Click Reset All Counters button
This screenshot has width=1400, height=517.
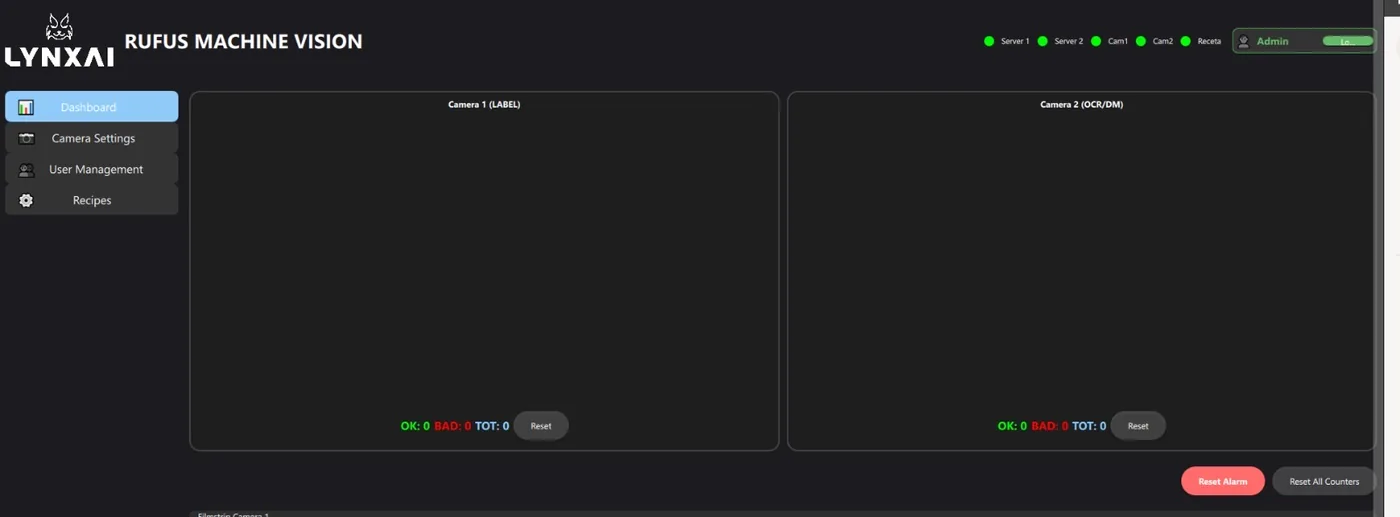(1324, 481)
